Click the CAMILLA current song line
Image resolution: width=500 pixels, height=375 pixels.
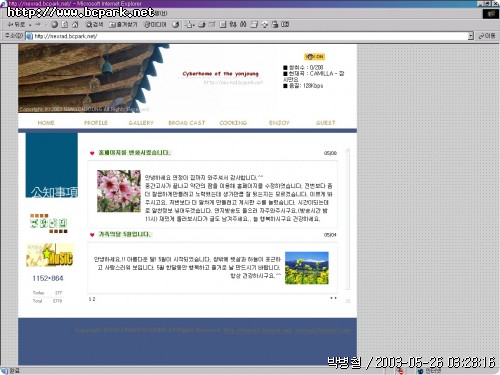(x=313, y=76)
